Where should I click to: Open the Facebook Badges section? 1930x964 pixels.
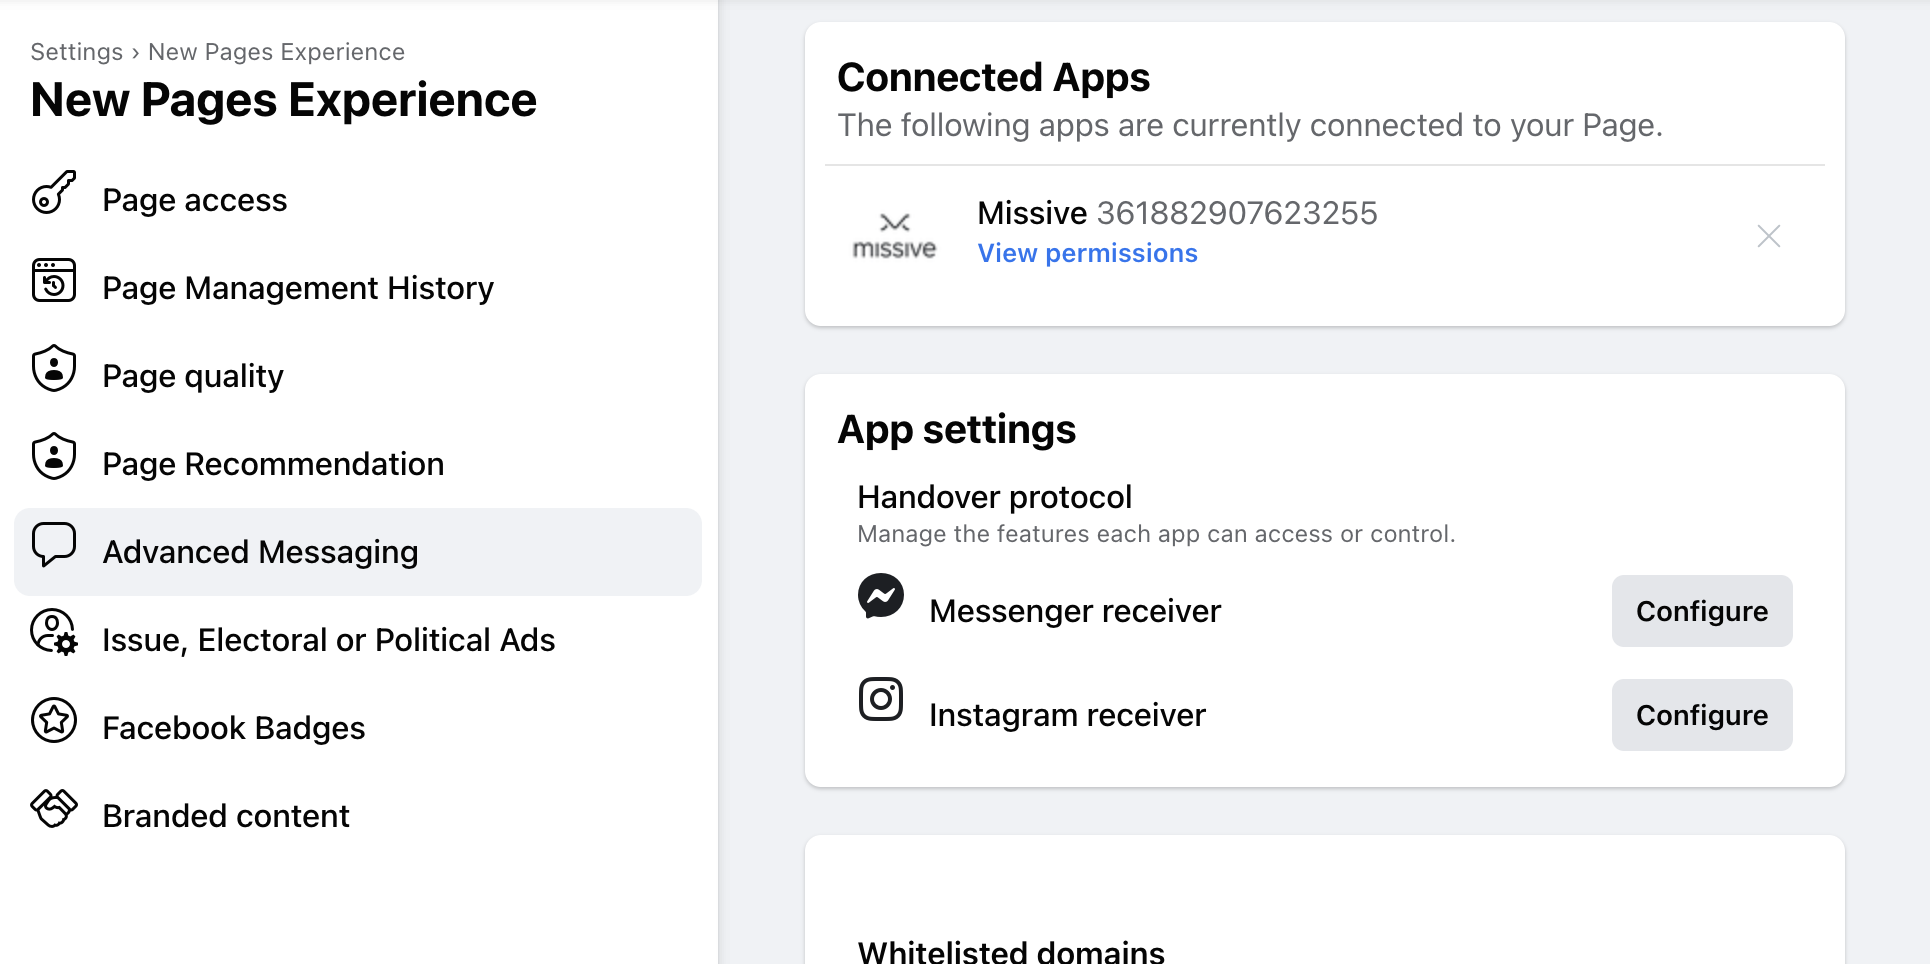click(234, 728)
